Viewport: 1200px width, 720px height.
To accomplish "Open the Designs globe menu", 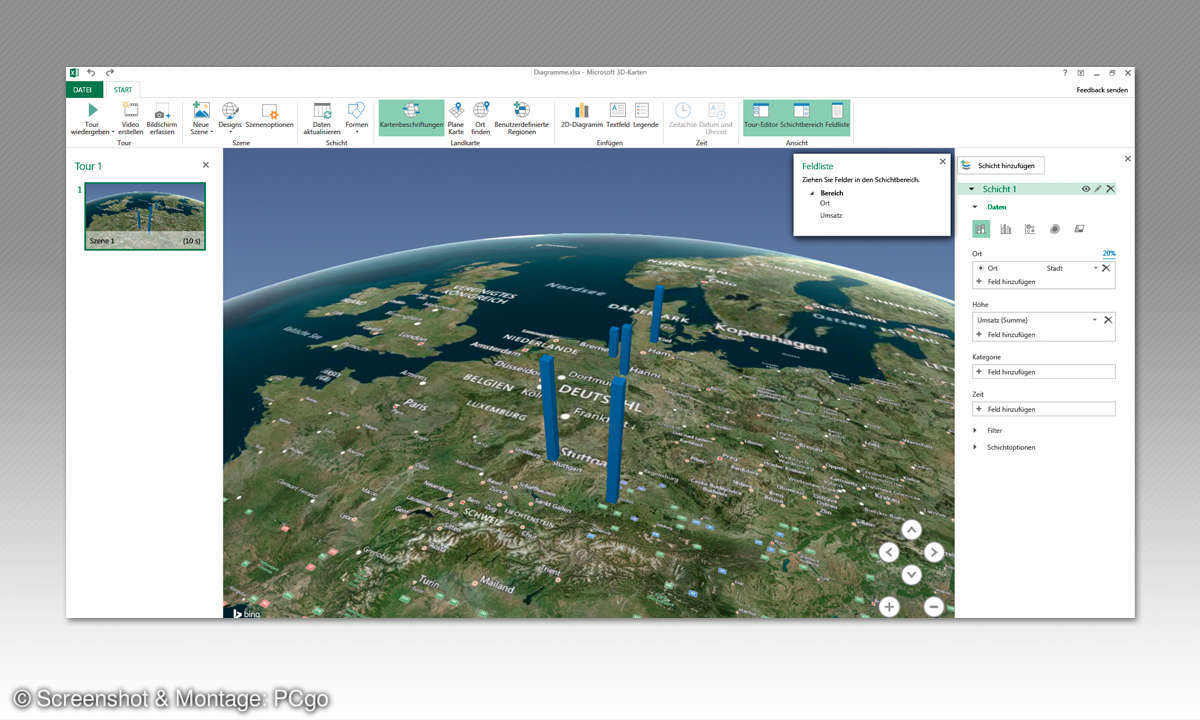I will (230, 118).
